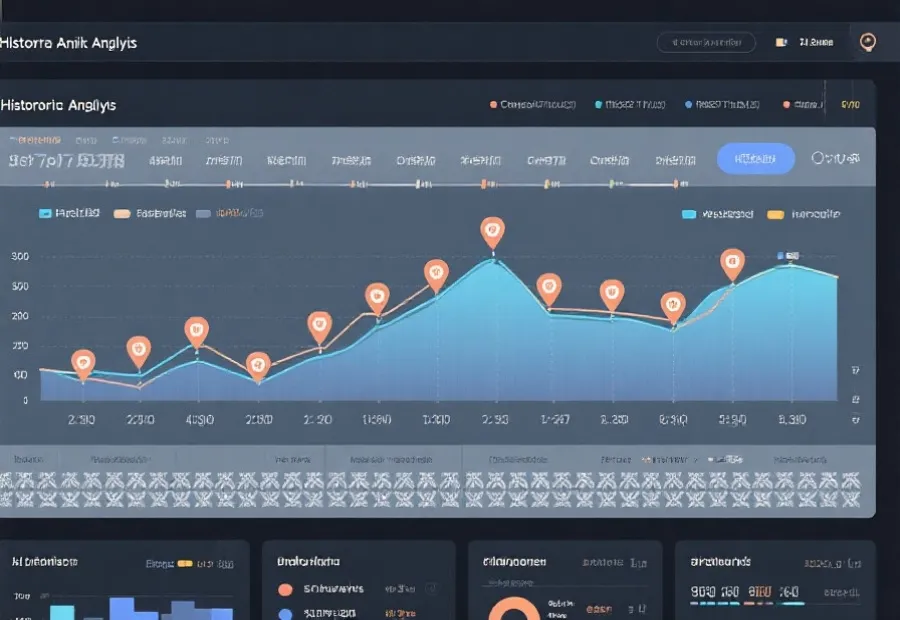This screenshot has width=900, height=620.
Task: Click into the rounded search field in the top bar
Action: (x=705, y=42)
